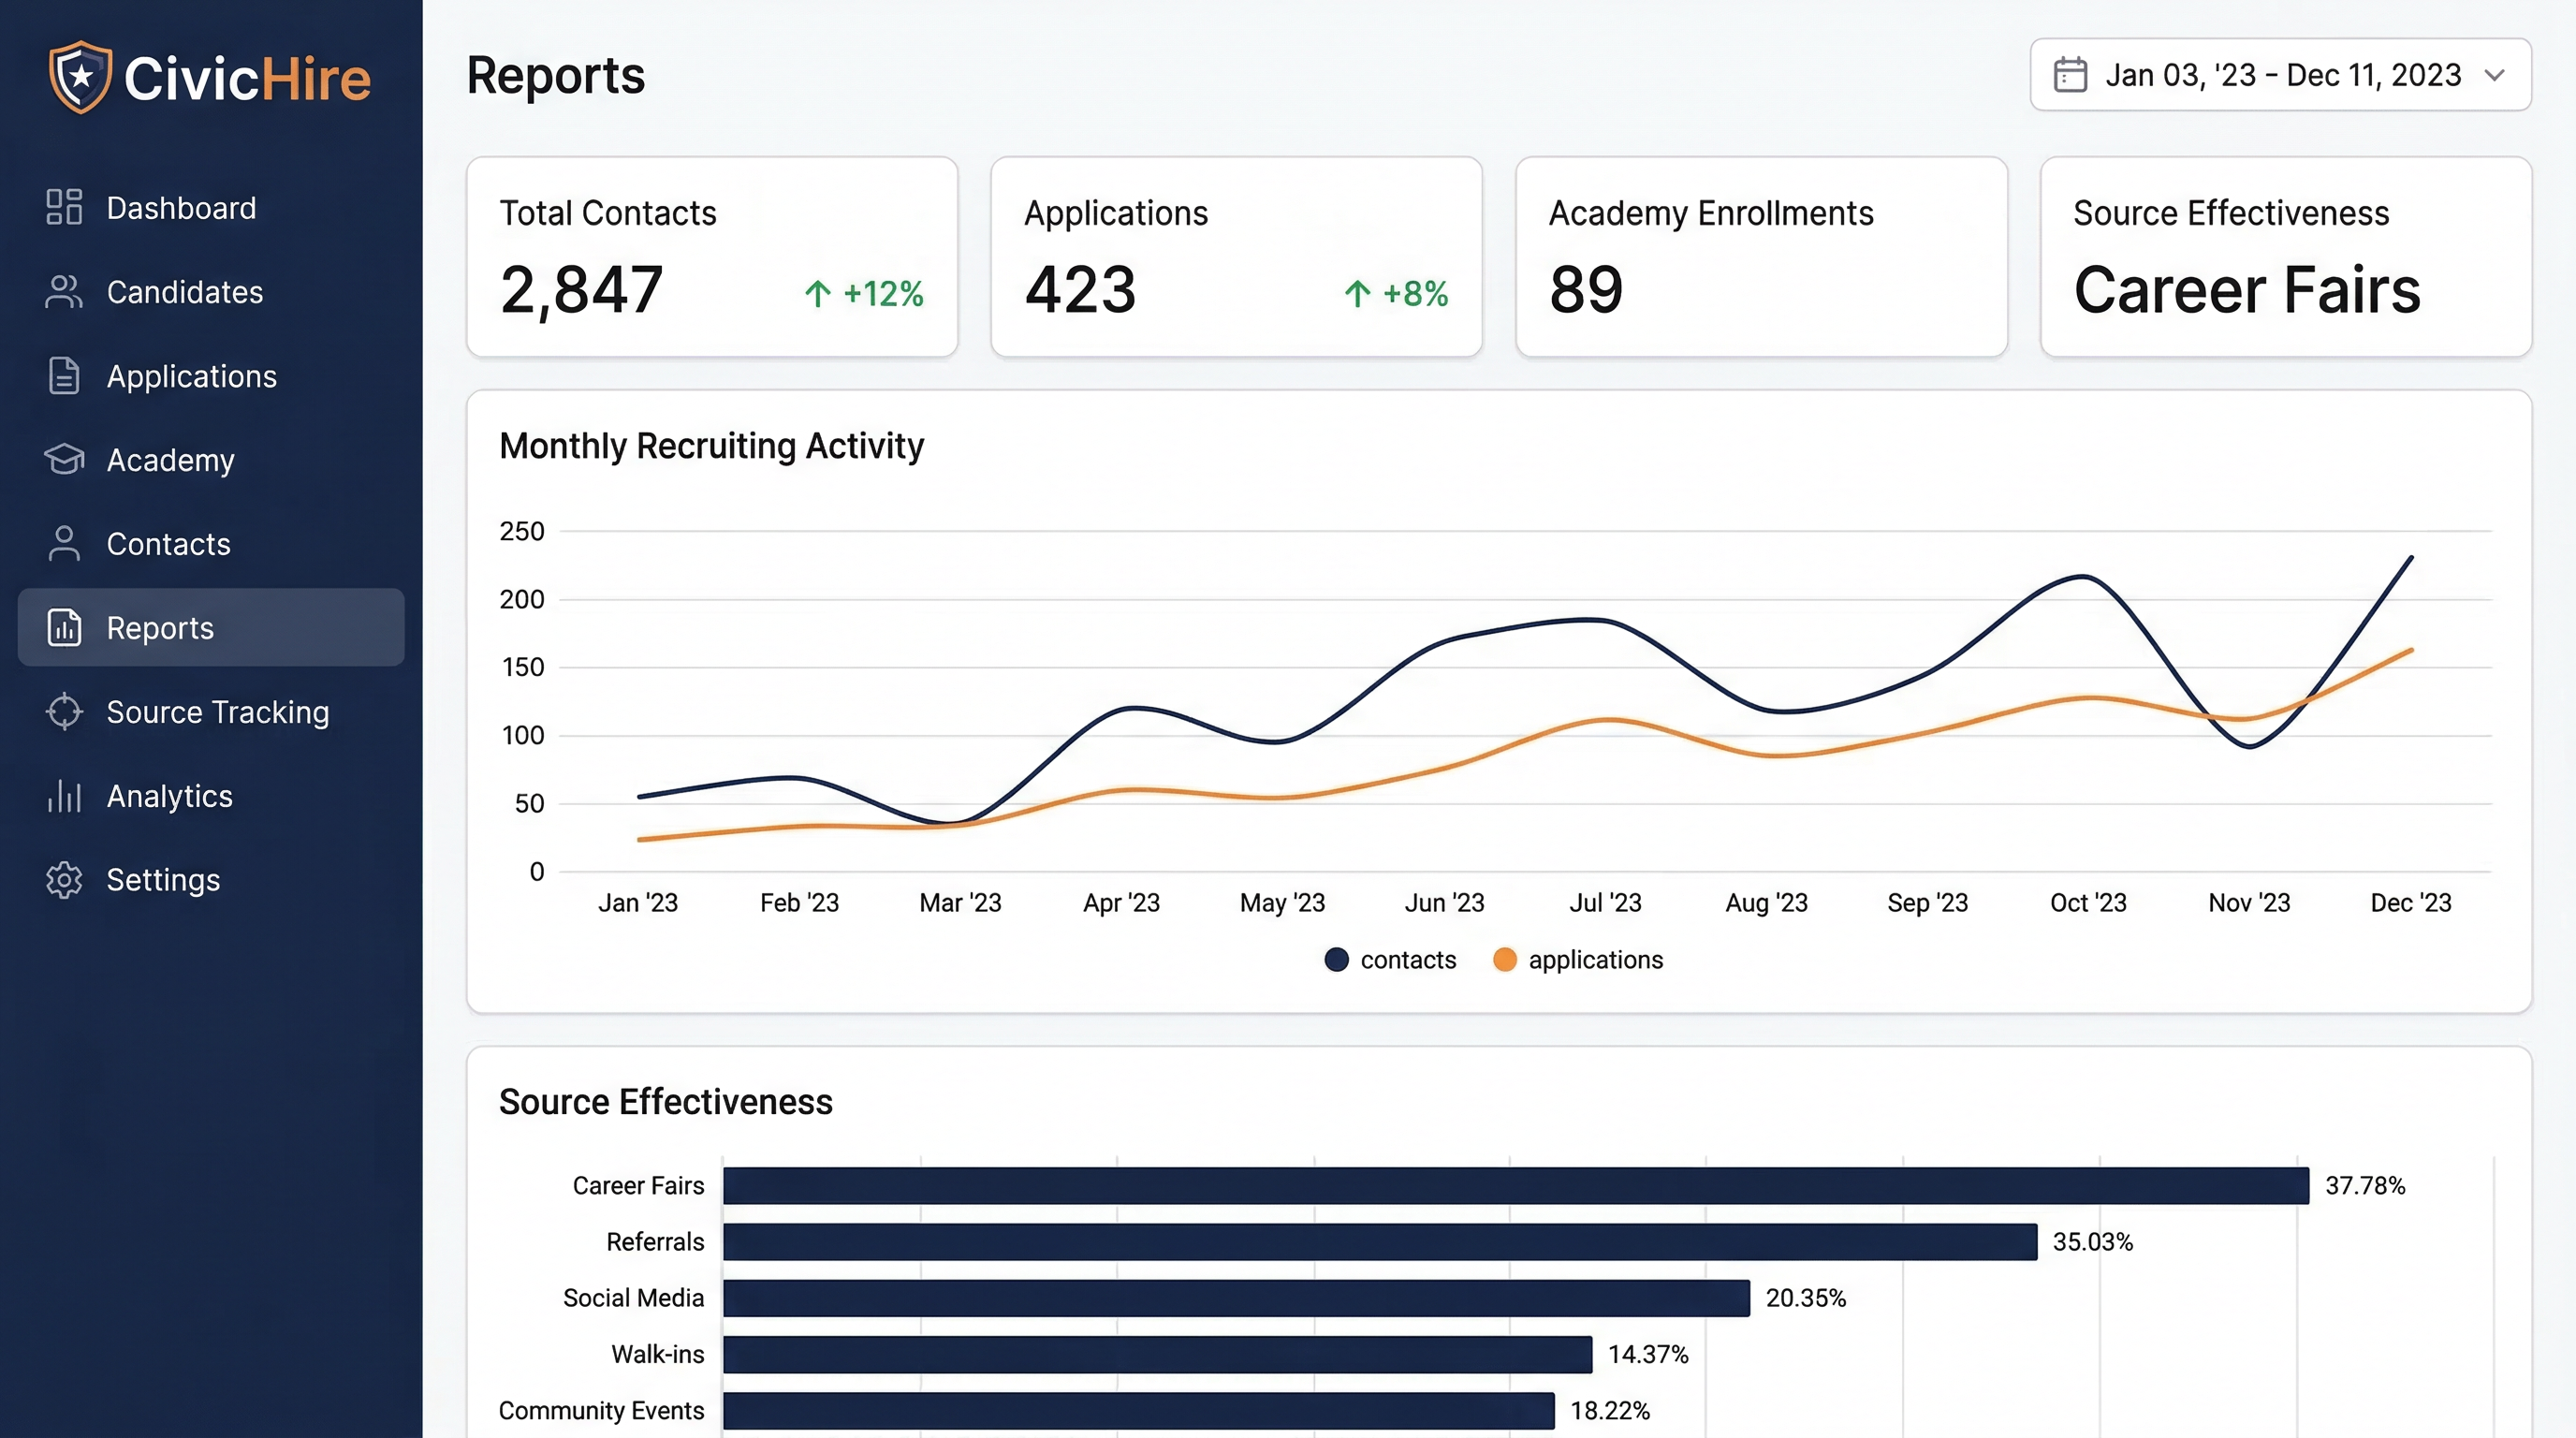Select the Academy graduation cap icon
Viewport: 2576px width, 1438px height.
pos(64,460)
